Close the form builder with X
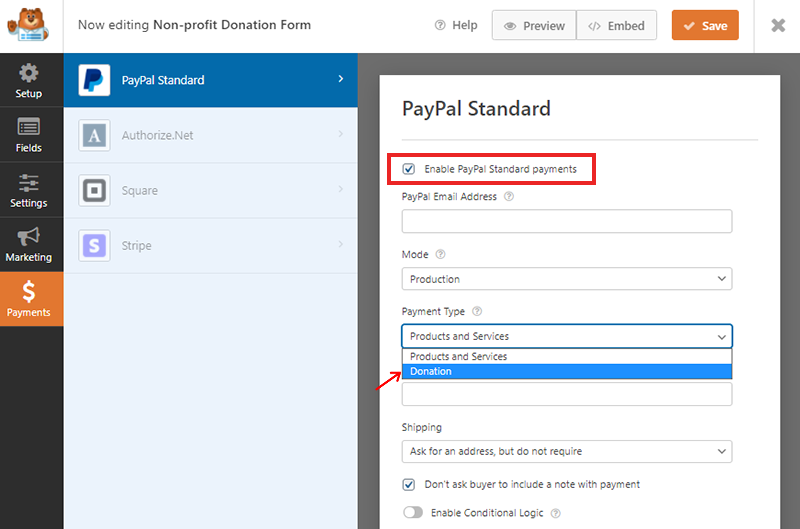 pos(778,26)
